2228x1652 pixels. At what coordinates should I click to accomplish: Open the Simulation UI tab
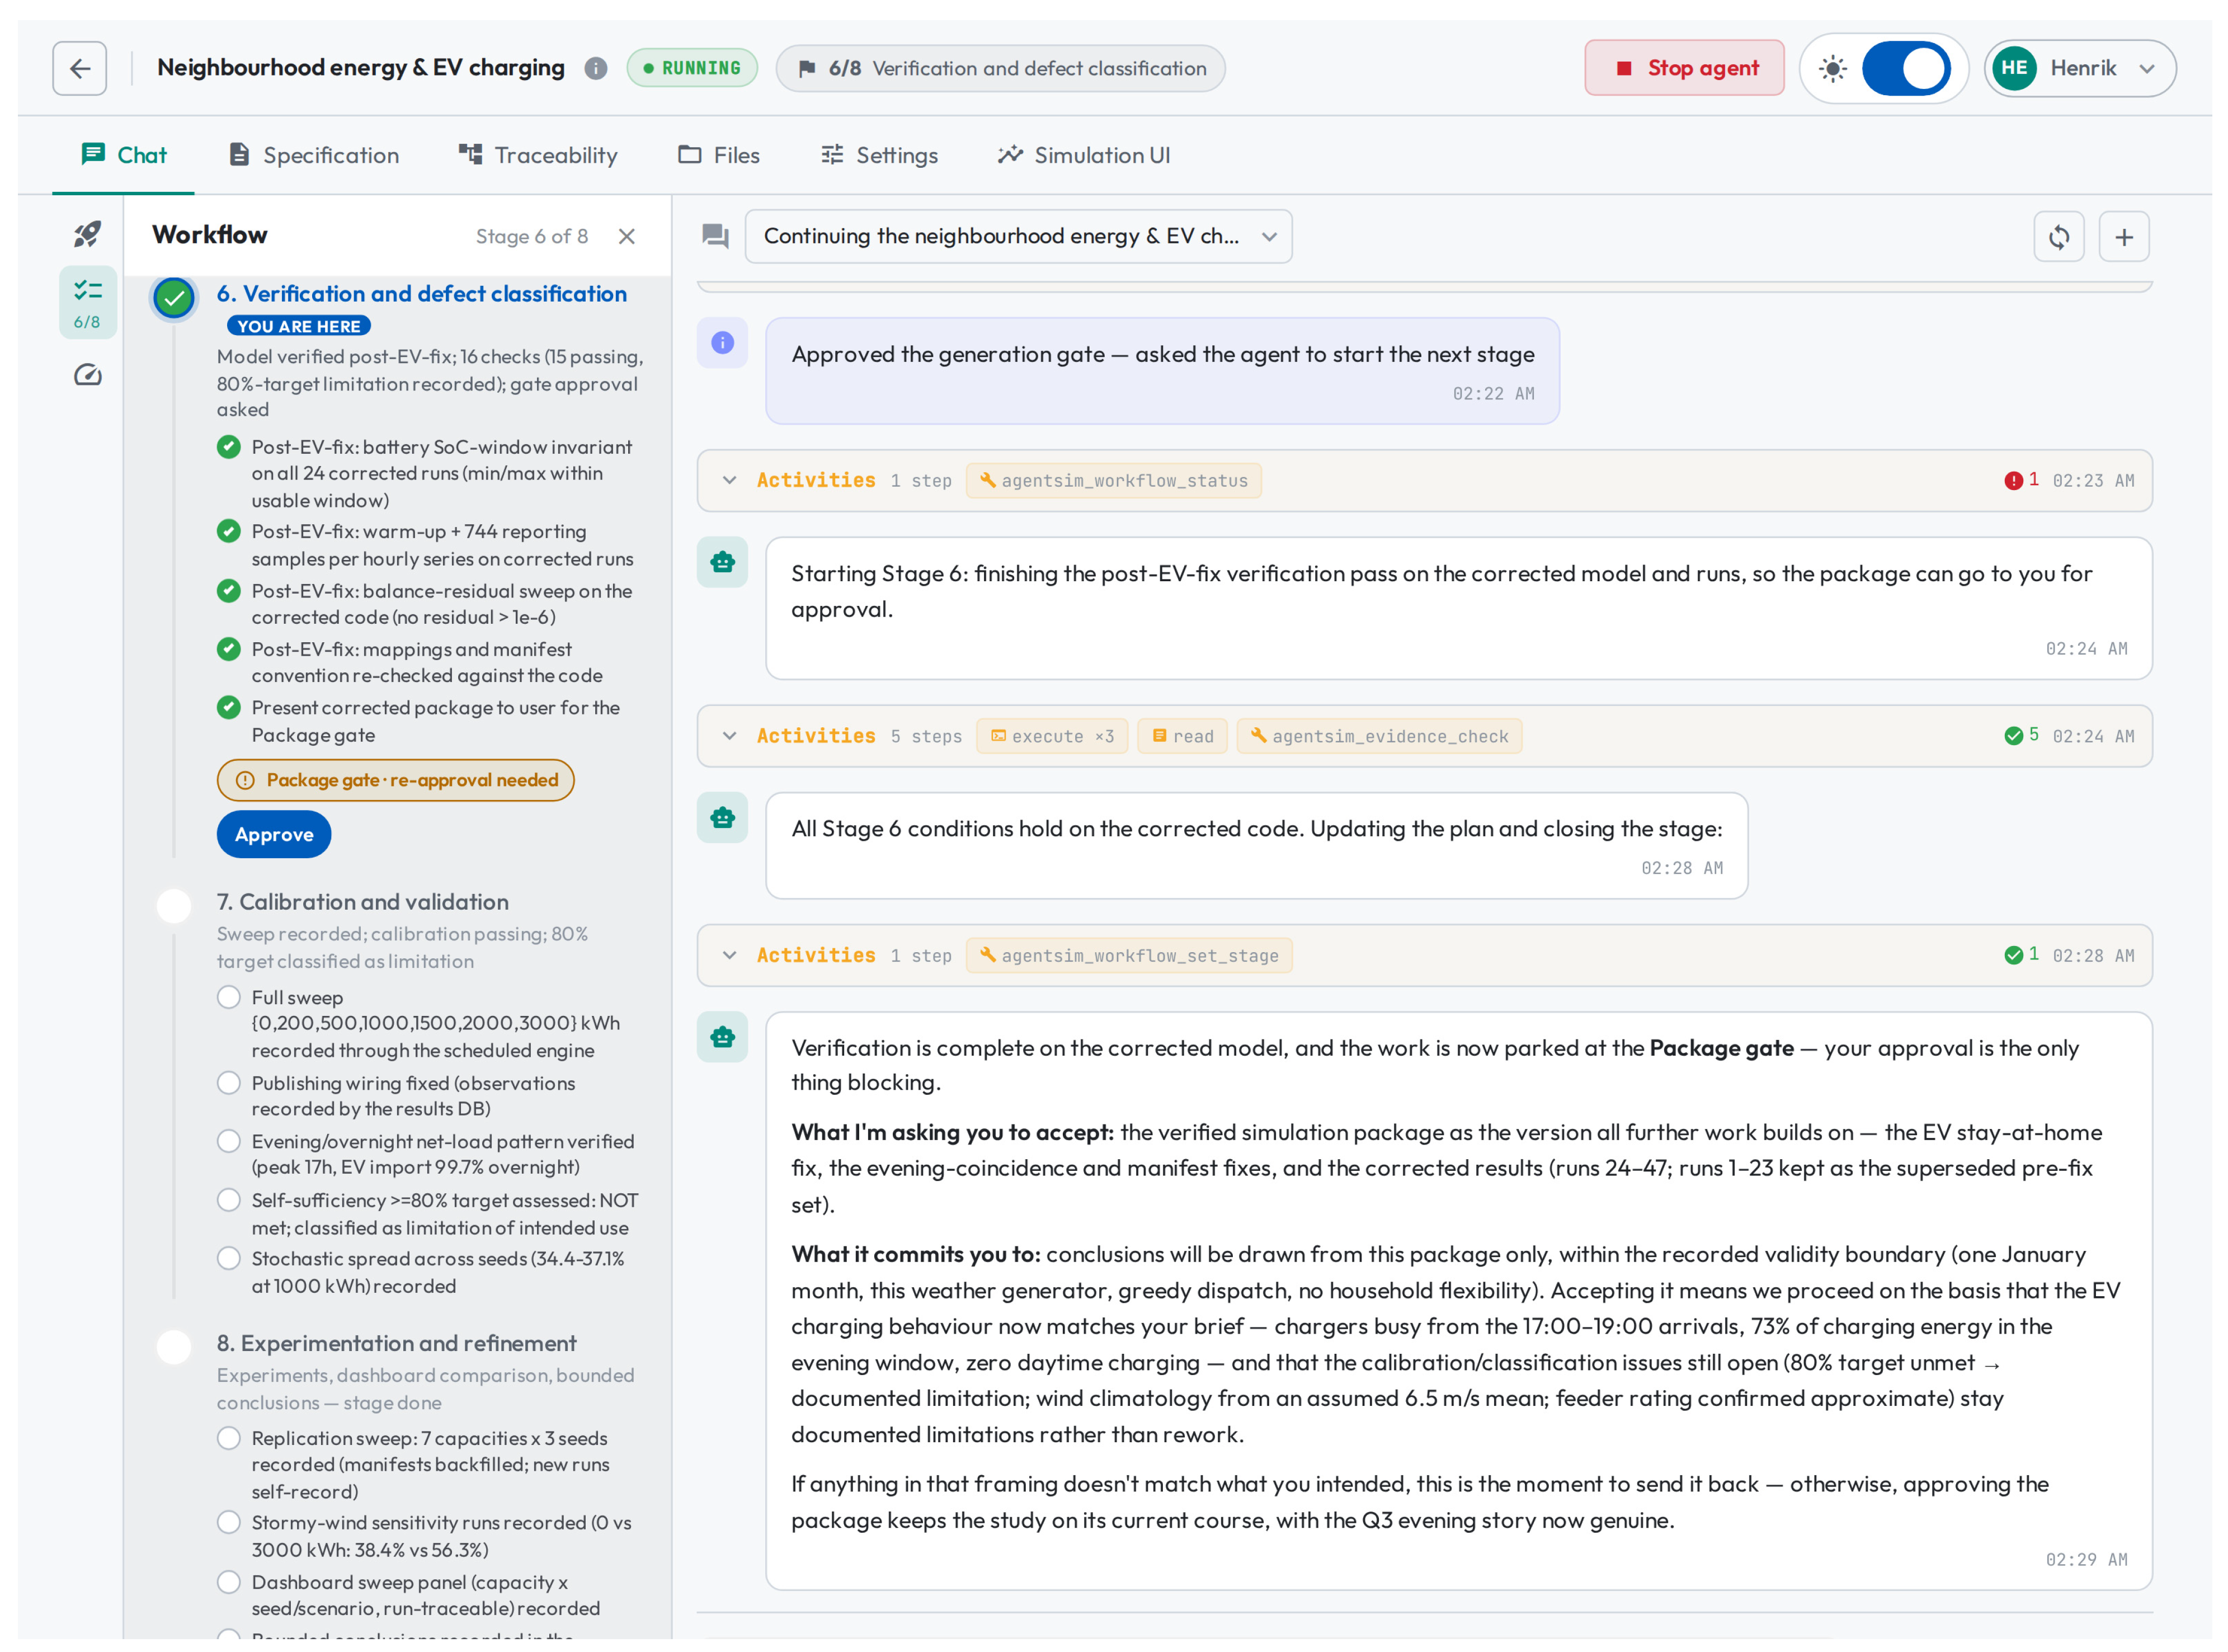point(1084,155)
